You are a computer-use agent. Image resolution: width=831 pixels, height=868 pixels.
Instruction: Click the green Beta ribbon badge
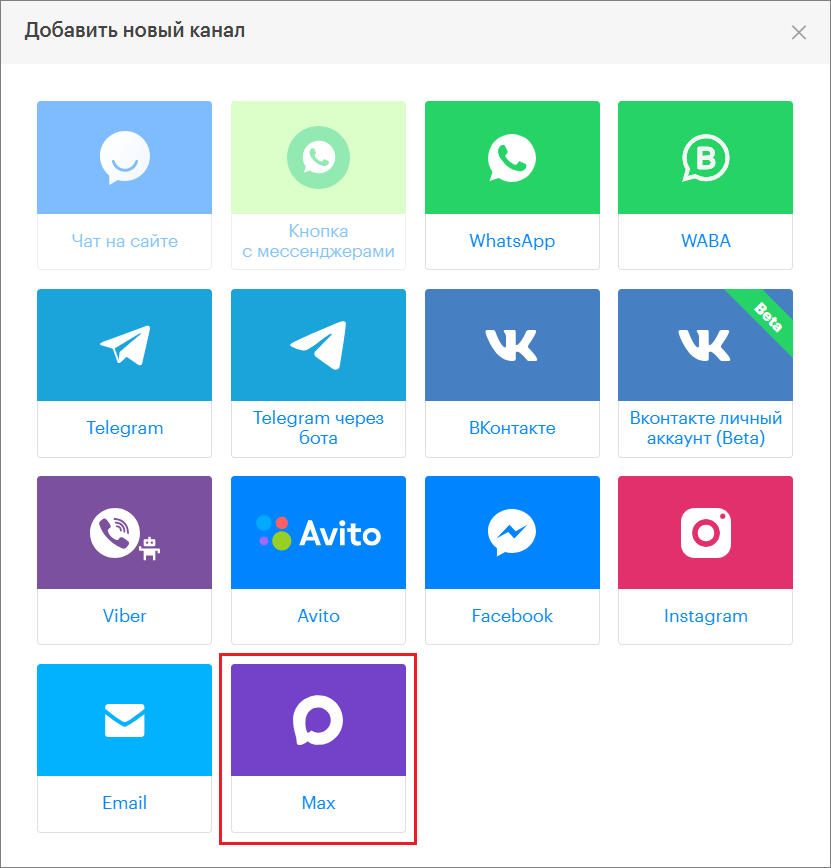click(766, 315)
